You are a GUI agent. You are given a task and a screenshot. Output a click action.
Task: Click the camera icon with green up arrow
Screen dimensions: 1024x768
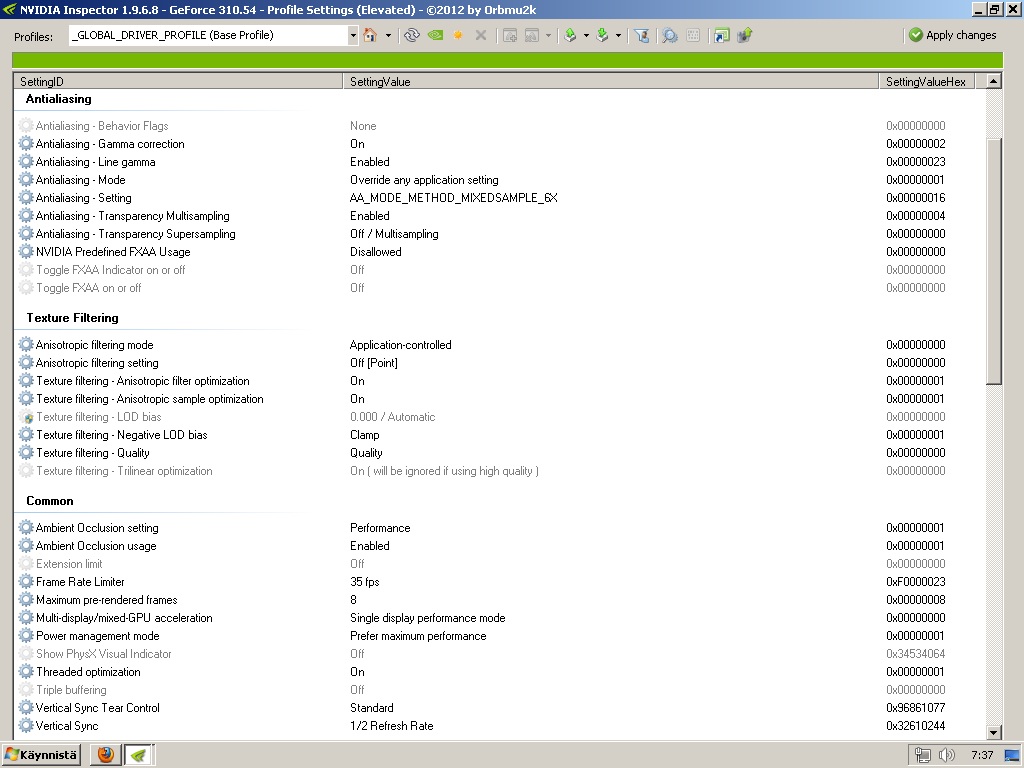pyautogui.click(x=744, y=35)
